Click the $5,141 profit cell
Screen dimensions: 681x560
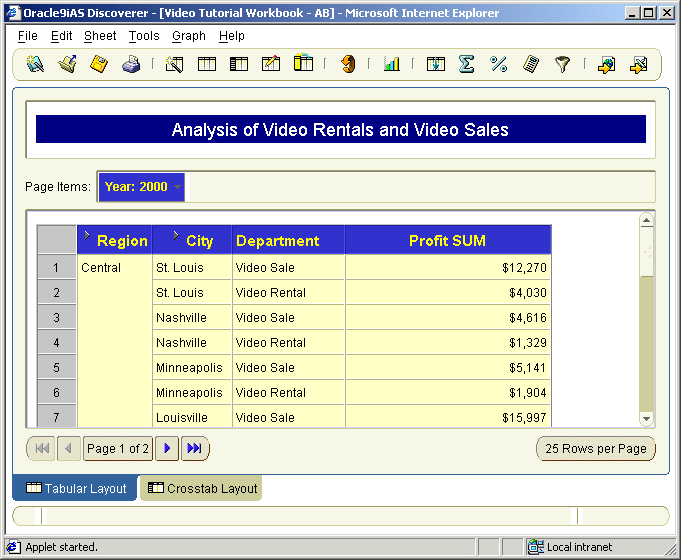tap(448, 368)
